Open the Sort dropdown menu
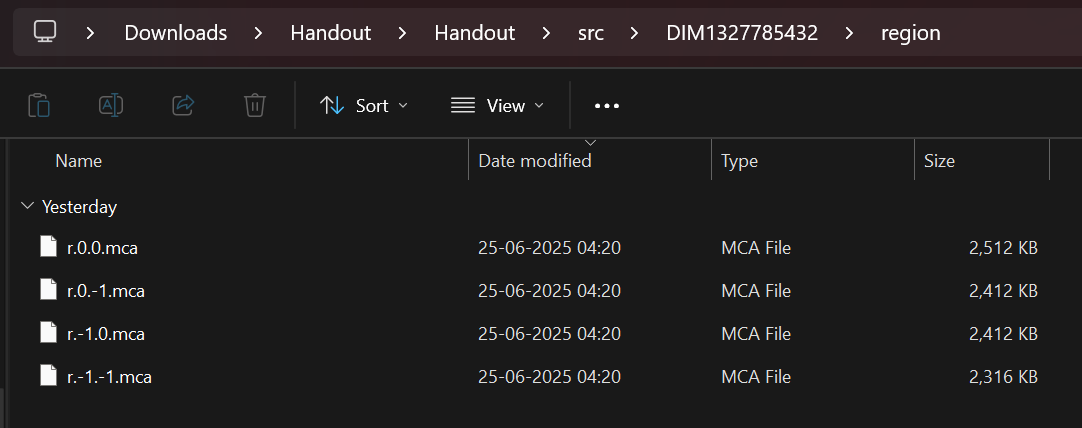Image resolution: width=1082 pixels, height=428 pixels. (x=364, y=106)
